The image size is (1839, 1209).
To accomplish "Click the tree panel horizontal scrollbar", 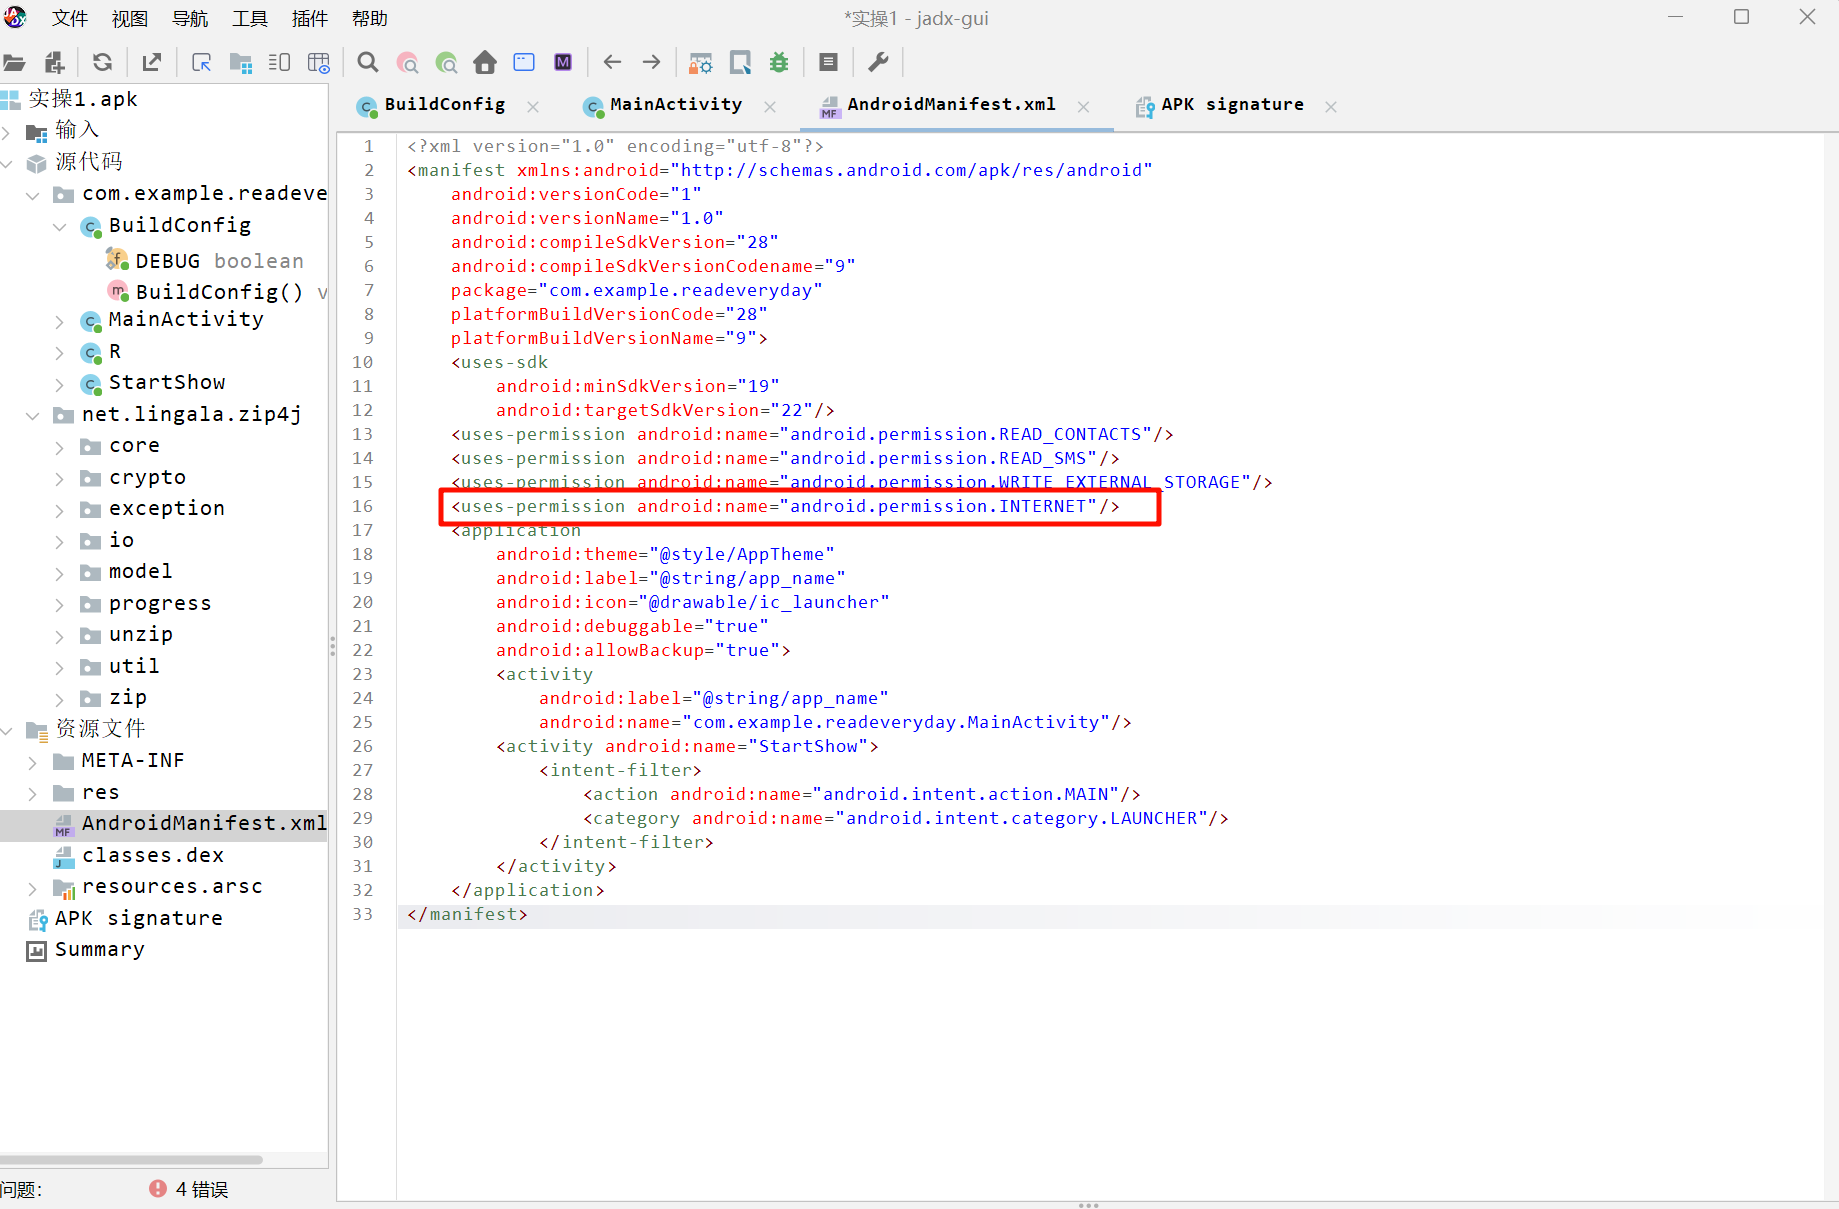I will pos(131,1160).
